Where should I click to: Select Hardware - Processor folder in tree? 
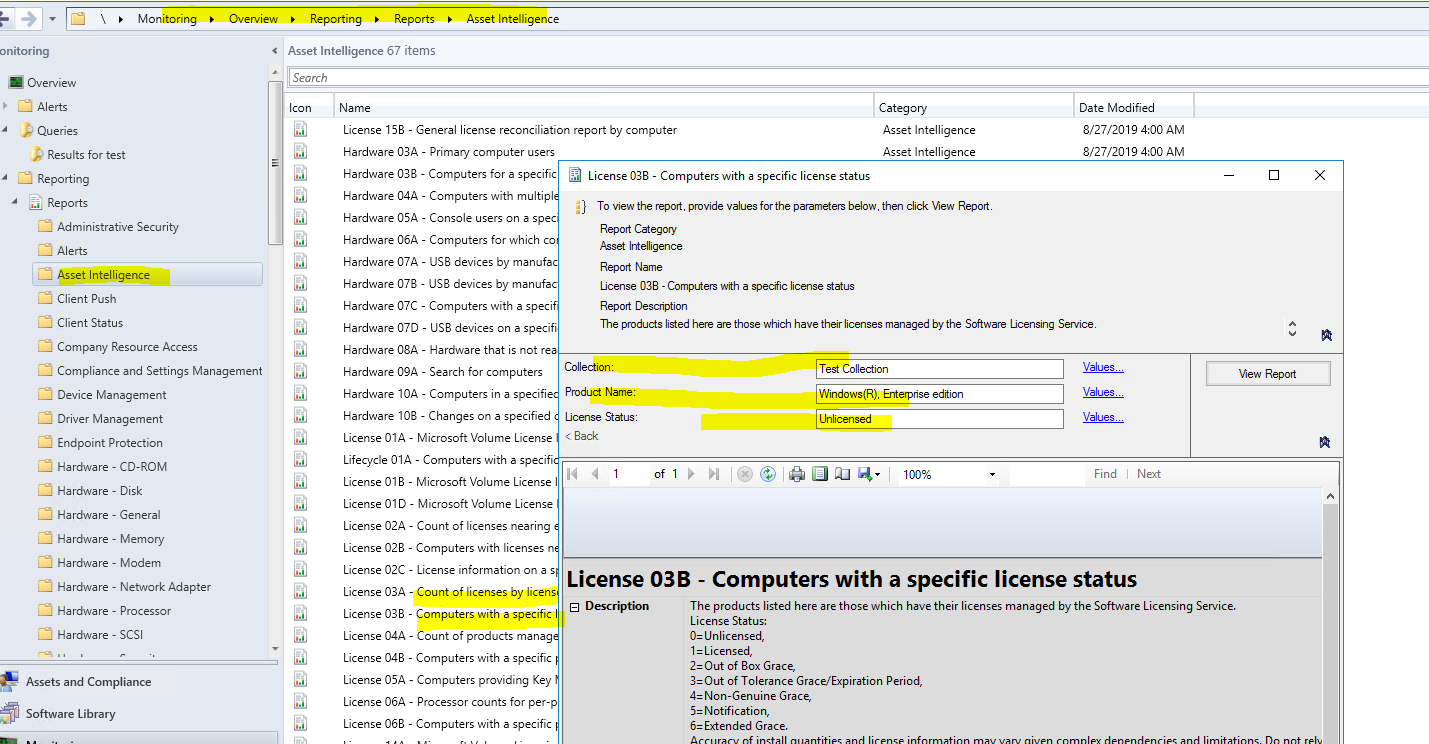tap(114, 611)
